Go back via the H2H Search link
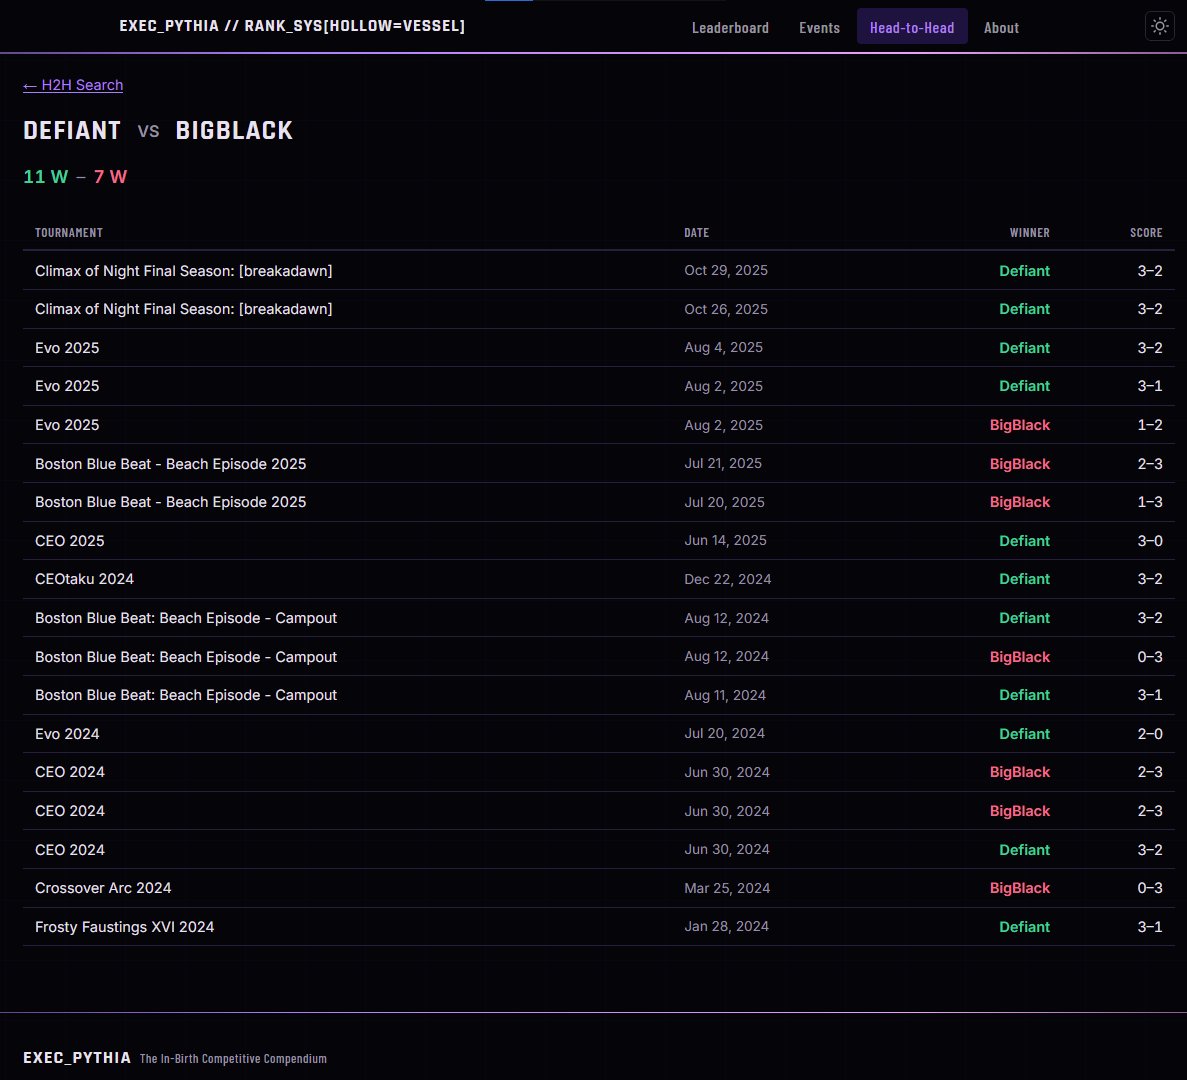 [x=73, y=85]
